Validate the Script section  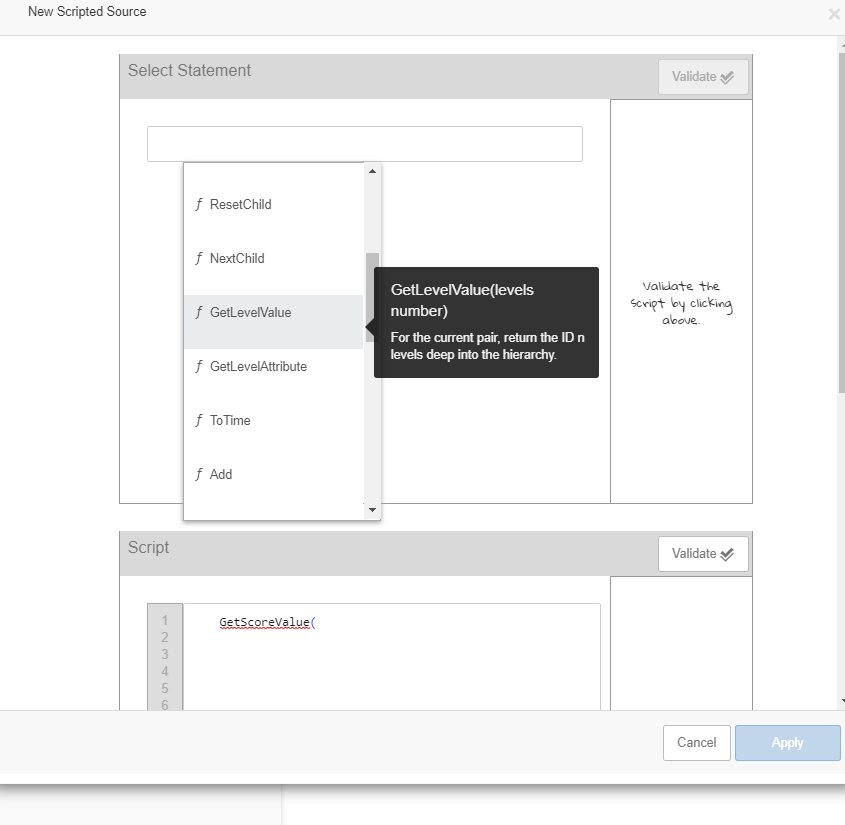(x=703, y=554)
